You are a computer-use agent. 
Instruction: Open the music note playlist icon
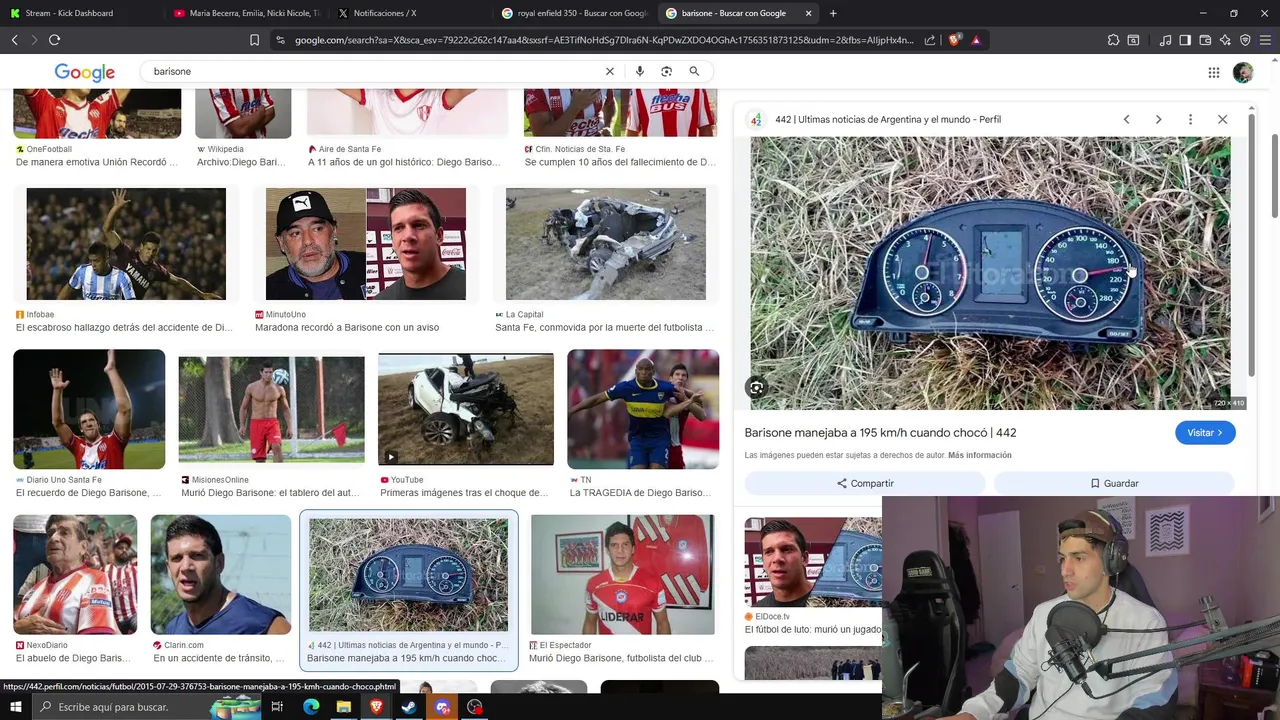[x=1165, y=40]
